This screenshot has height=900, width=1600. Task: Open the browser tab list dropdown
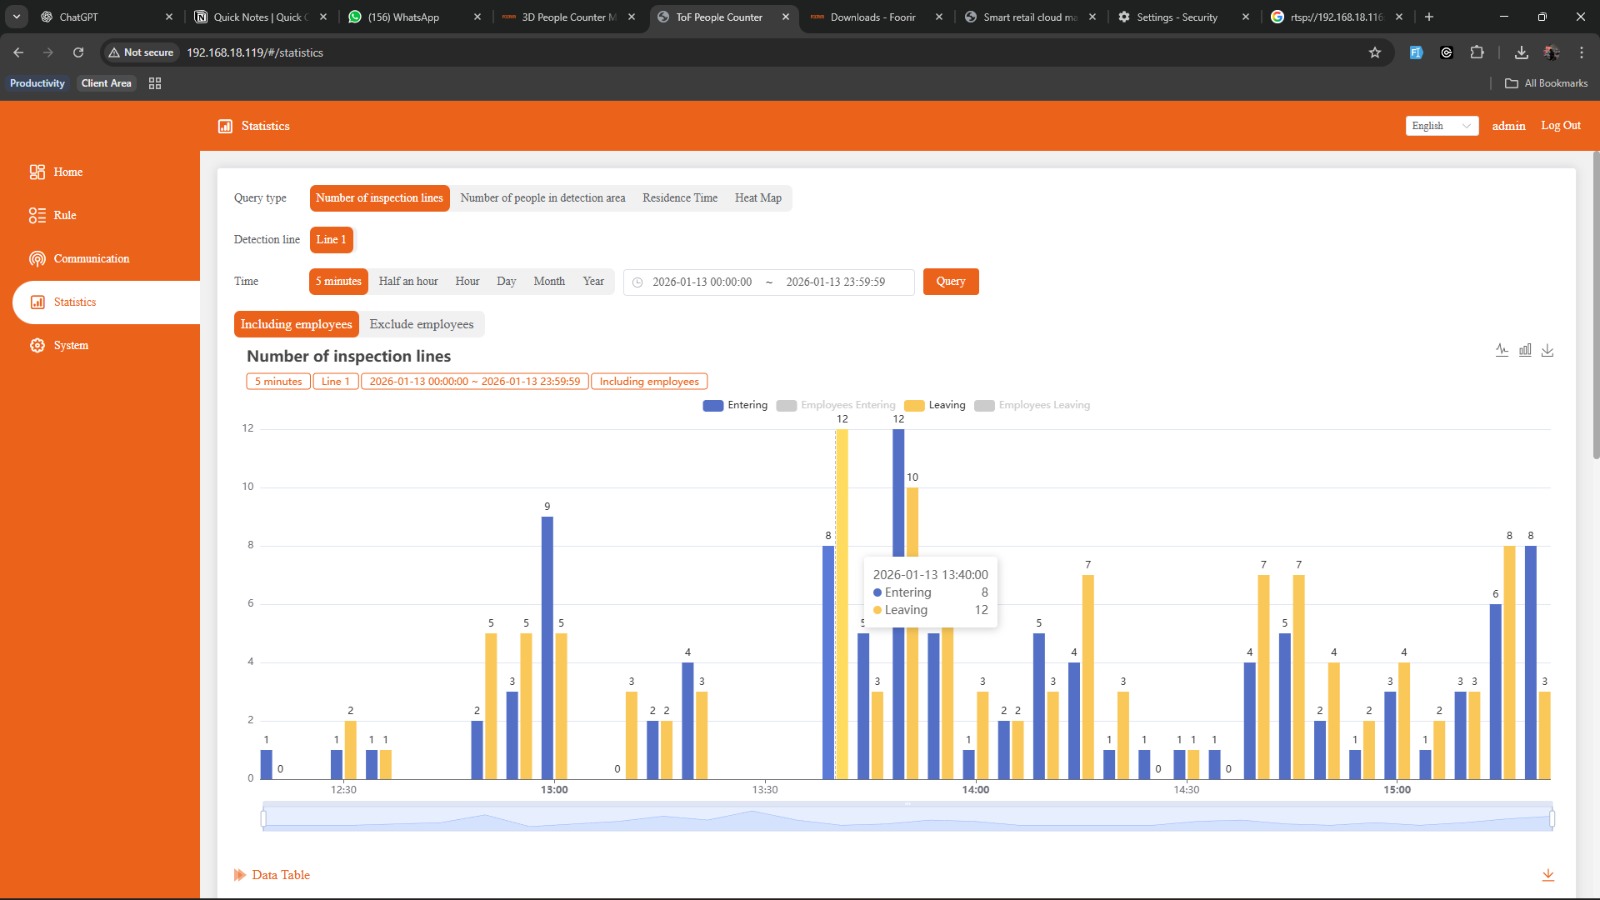point(17,17)
